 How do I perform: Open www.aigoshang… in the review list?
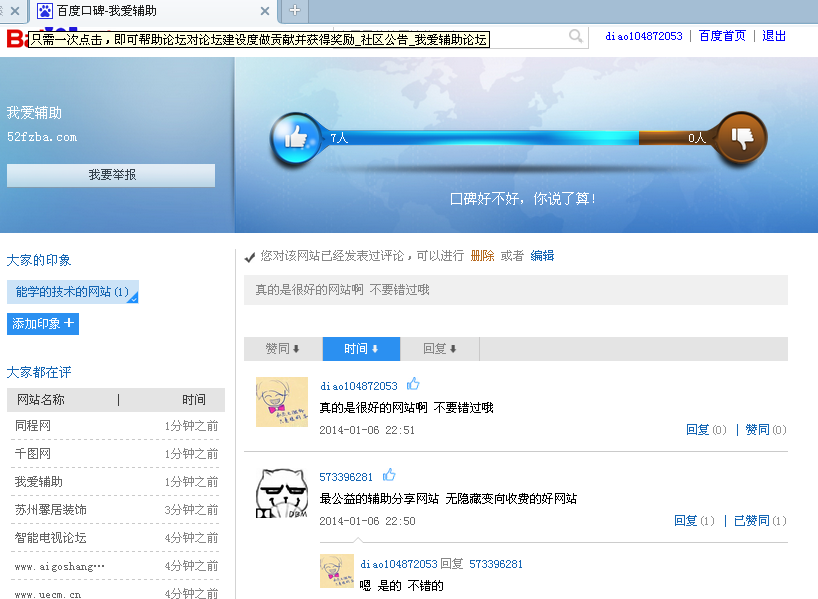point(59,567)
